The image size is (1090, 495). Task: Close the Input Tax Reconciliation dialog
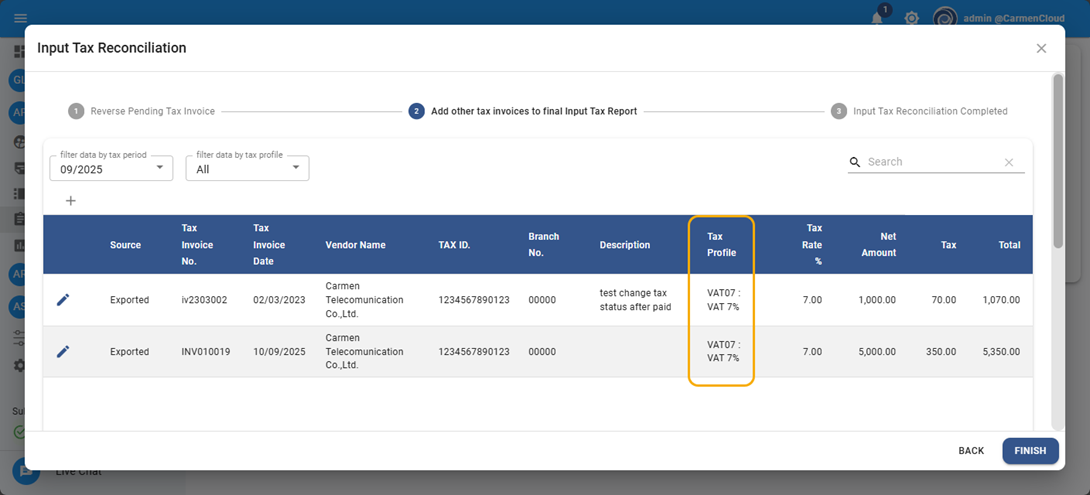click(1041, 48)
